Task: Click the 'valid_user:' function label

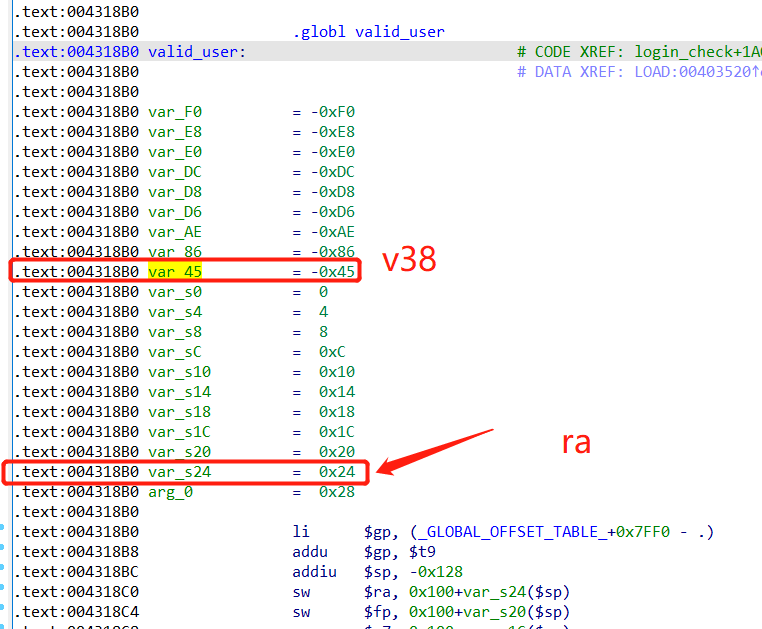Action: [x=197, y=52]
